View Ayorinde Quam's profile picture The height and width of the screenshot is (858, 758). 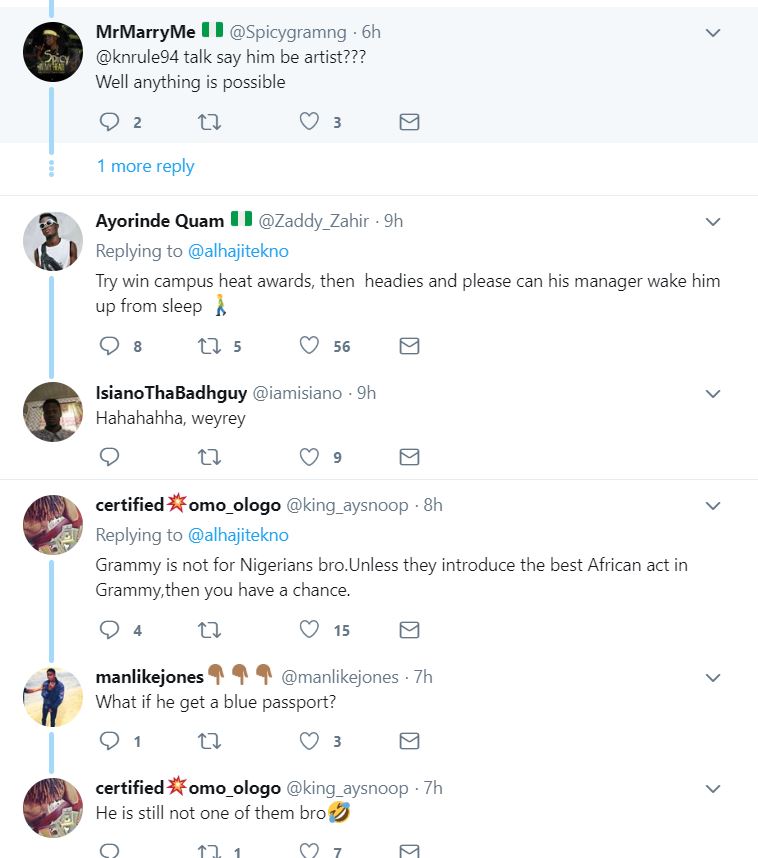[x=52, y=241]
